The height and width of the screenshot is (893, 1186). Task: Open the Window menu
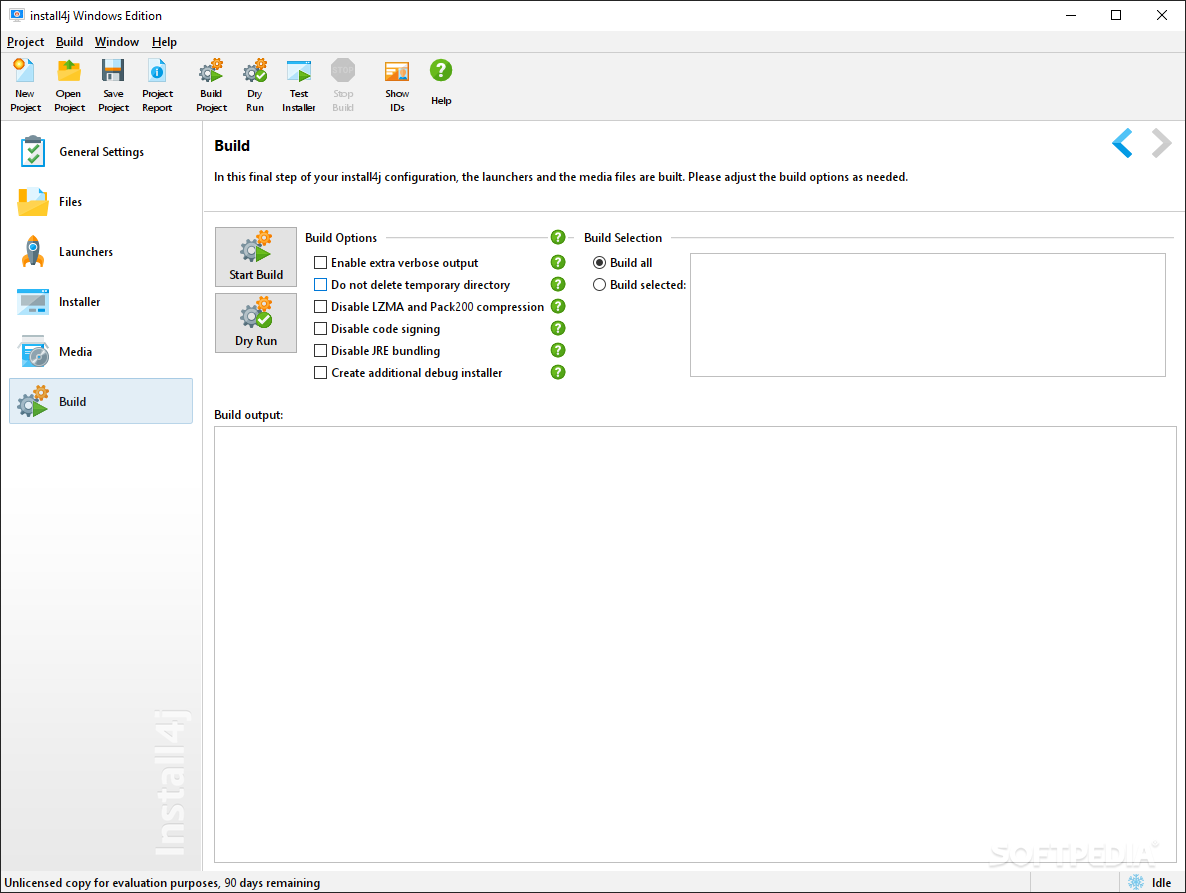116,42
